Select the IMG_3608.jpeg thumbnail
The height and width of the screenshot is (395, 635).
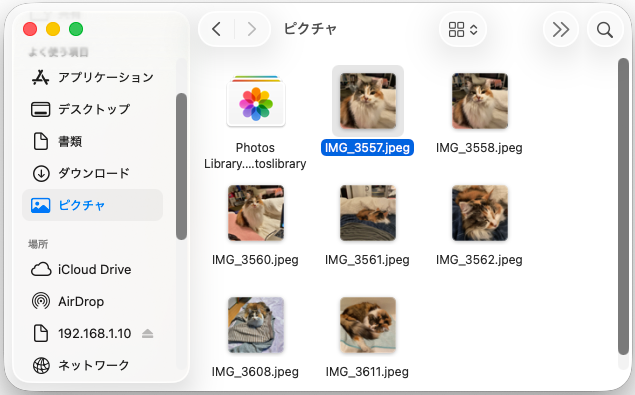(x=256, y=325)
